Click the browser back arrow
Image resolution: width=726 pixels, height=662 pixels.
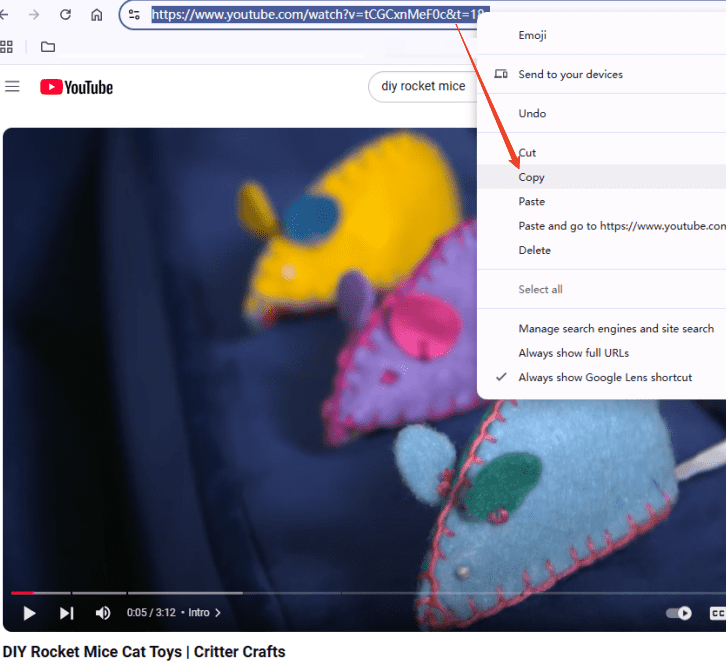click(x=8, y=15)
